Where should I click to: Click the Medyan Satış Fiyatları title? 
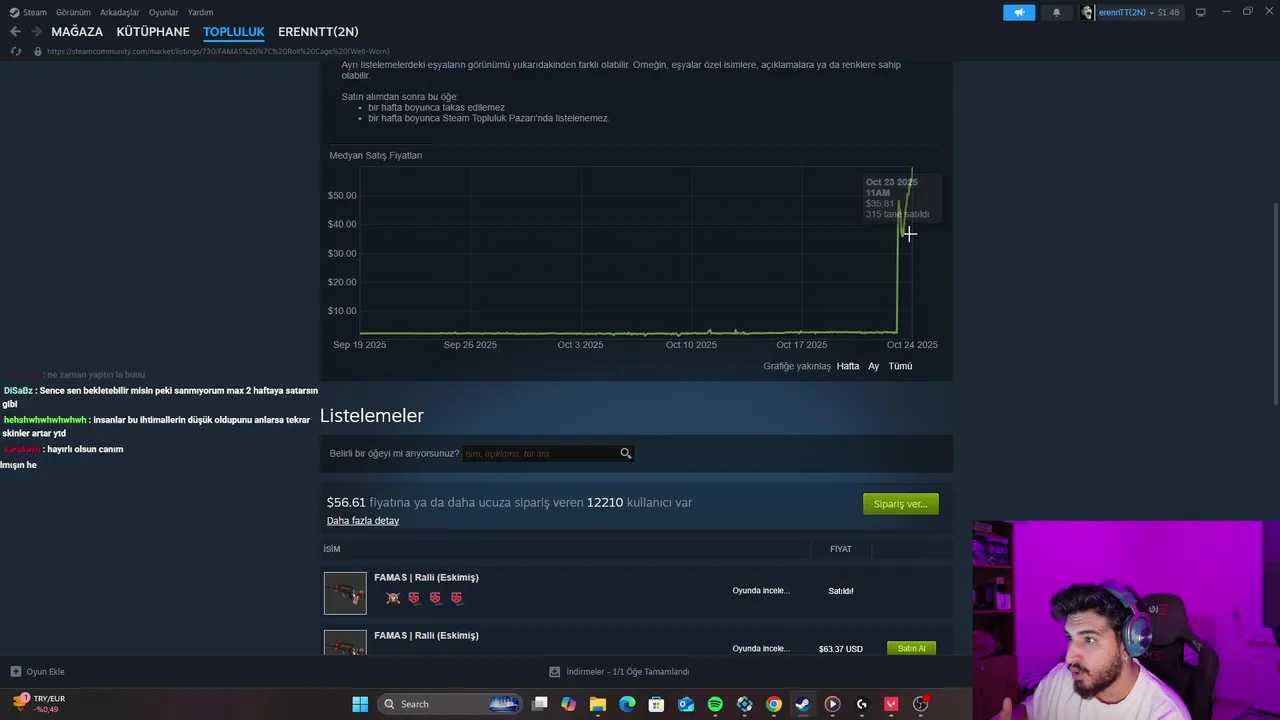(x=376, y=155)
